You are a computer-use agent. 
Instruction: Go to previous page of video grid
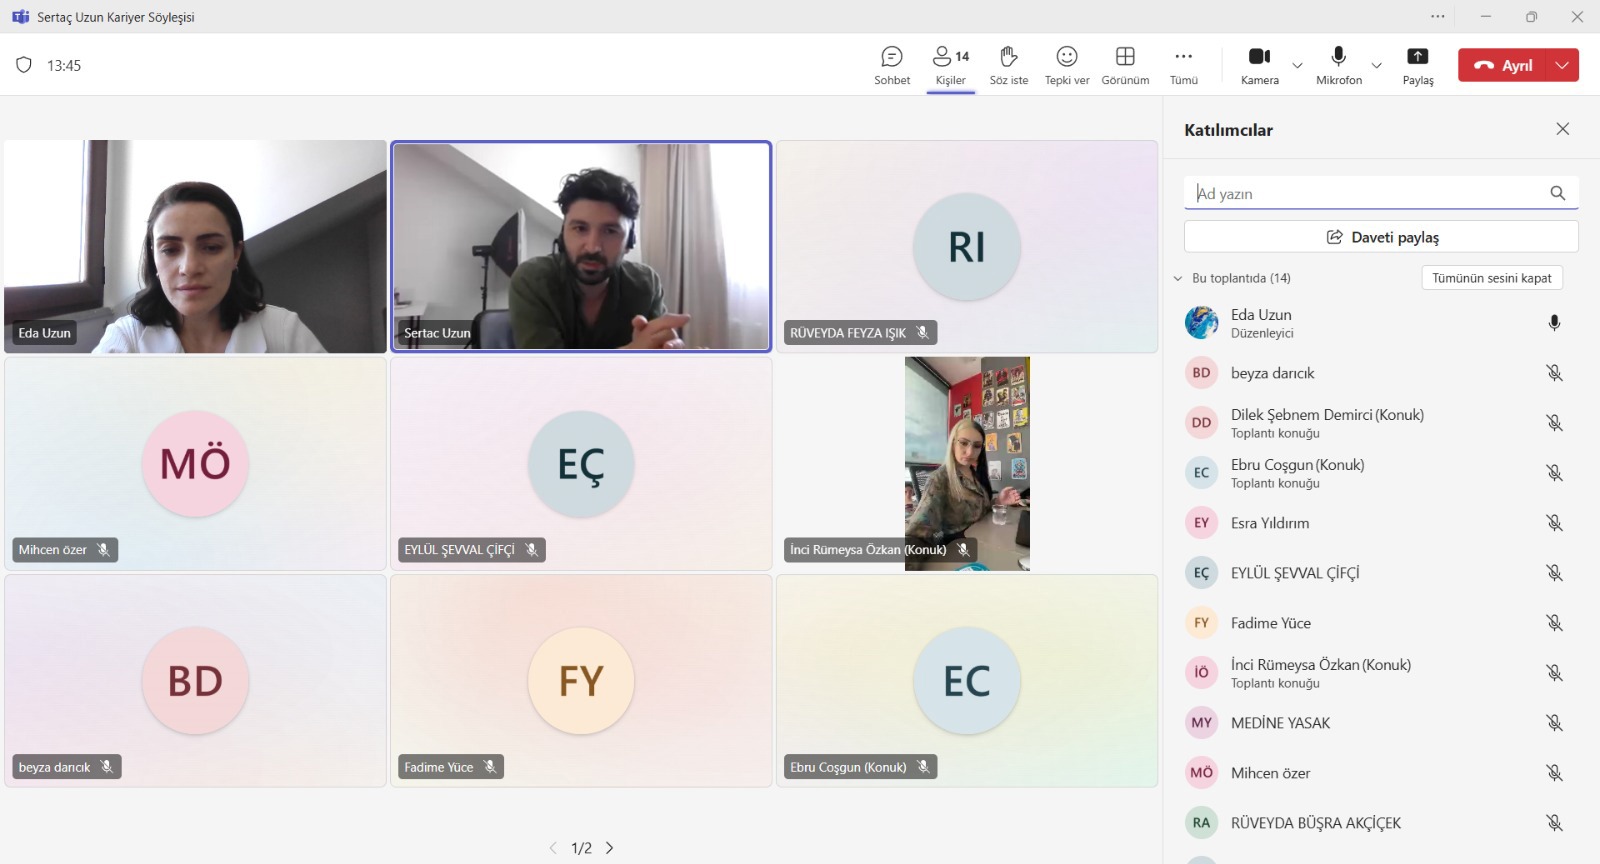coord(553,848)
